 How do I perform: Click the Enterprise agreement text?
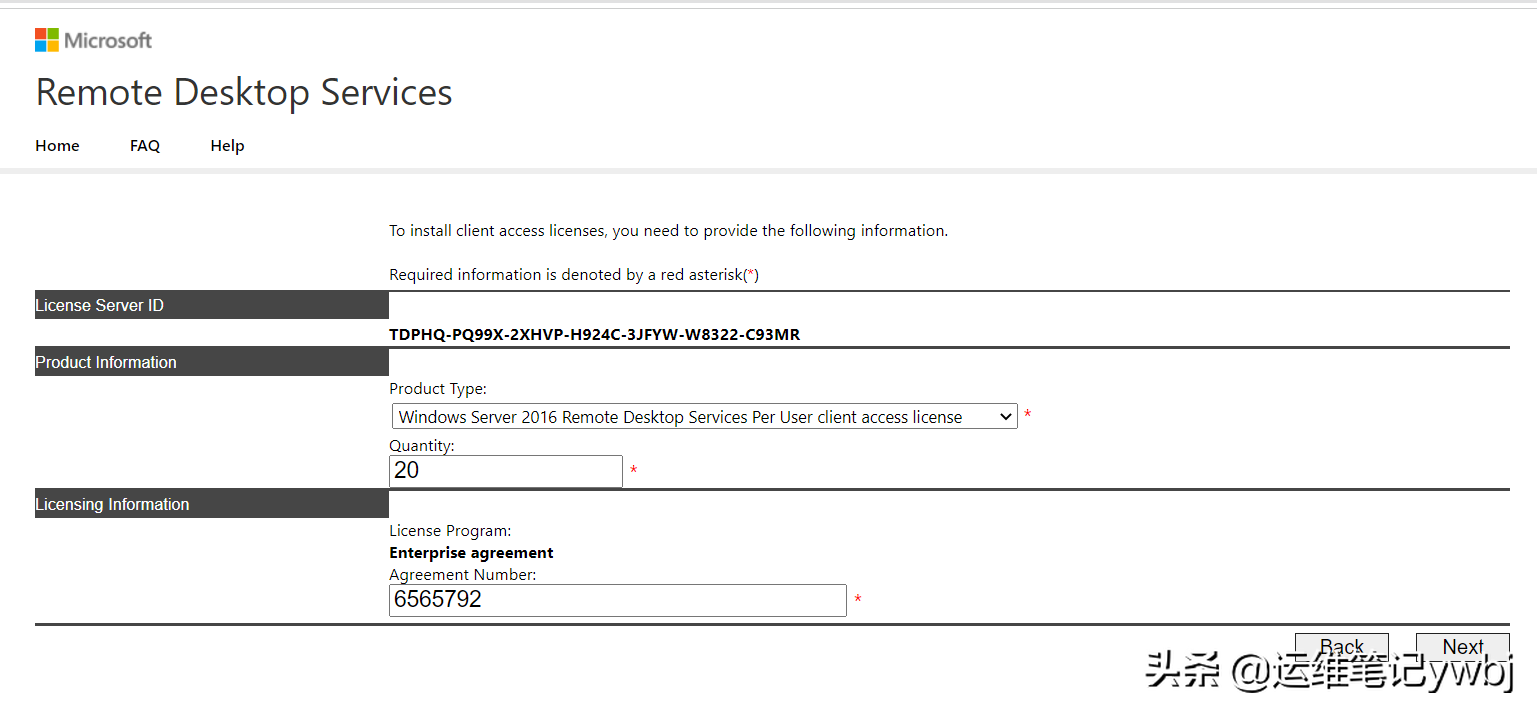pyautogui.click(x=471, y=553)
